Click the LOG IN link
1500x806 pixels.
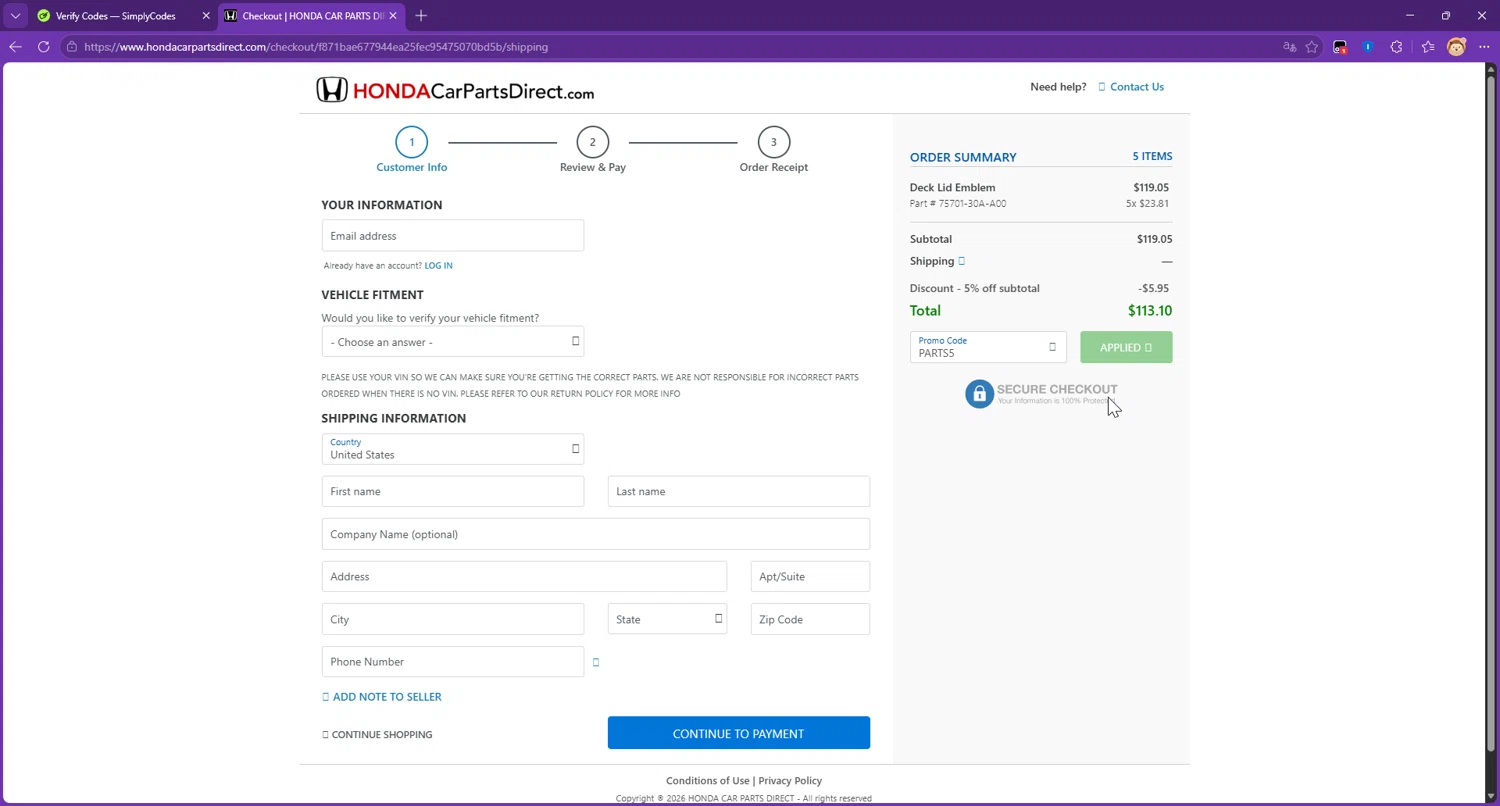(x=438, y=266)
